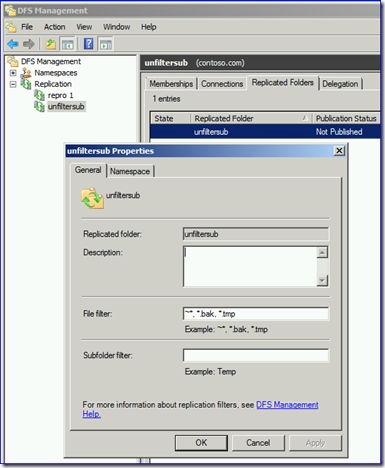Click the Replicated folder name field
Screen dimensions: 385x468
click(x=256, y=234)
